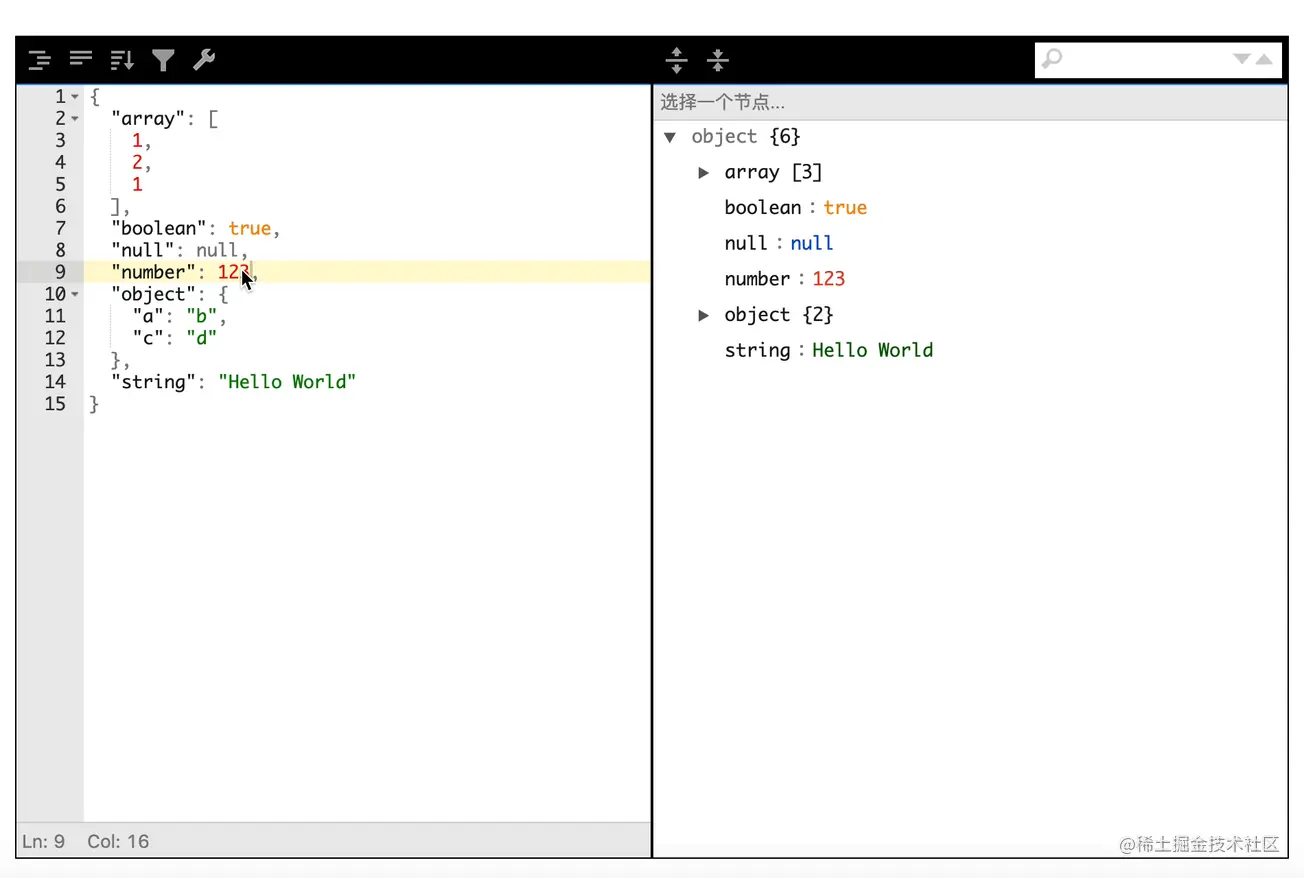Select the red 123 value in the tree

tap(828, 279)
